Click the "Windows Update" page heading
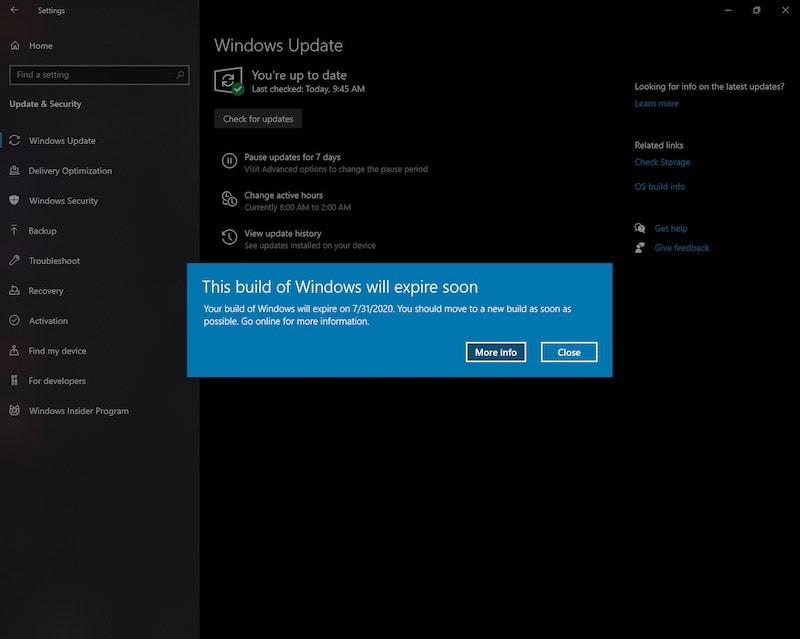Viewport: 800px width, 639px height. point(279,45)
